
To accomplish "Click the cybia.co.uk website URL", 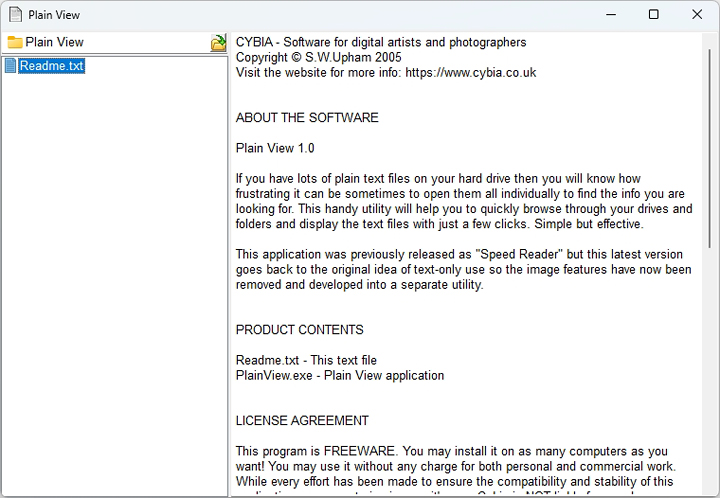I will tap(470, 72).
